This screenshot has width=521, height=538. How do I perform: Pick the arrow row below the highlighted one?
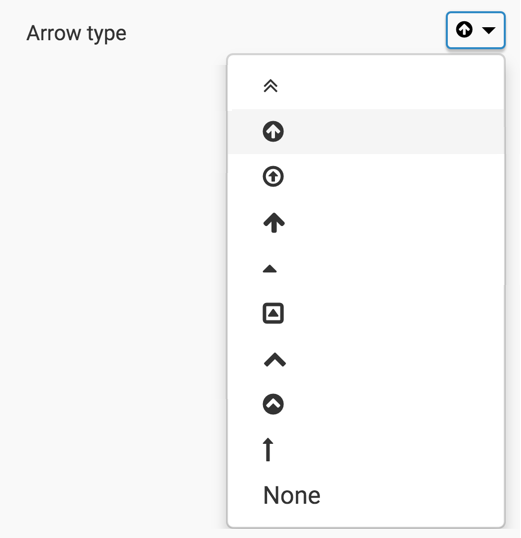pos(366,177)
